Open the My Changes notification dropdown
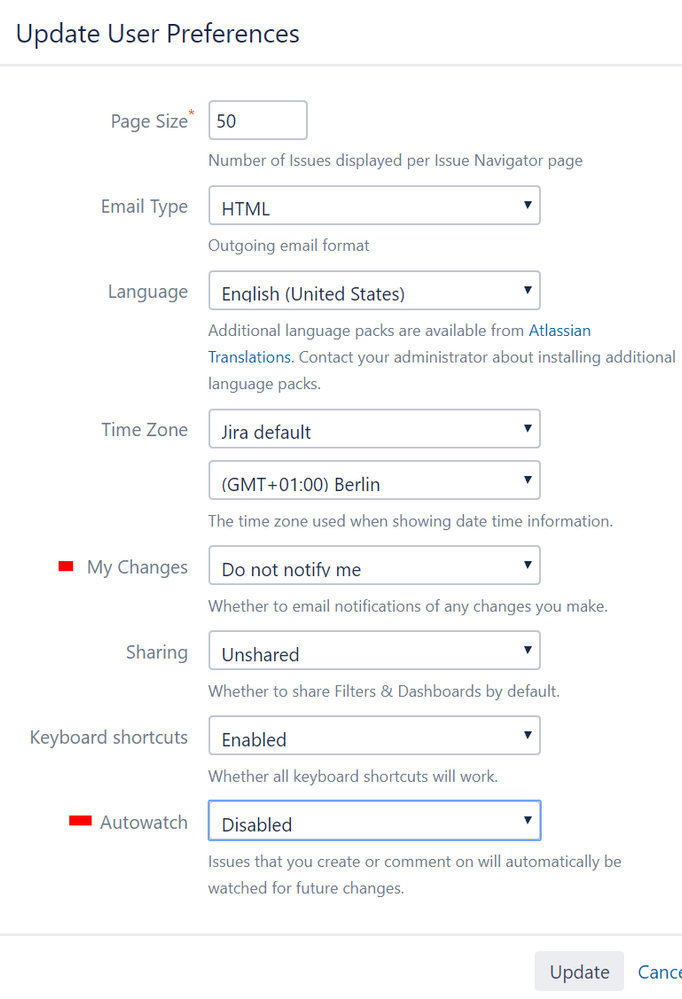This screenshot has width=682, height=999. (374, 565)
